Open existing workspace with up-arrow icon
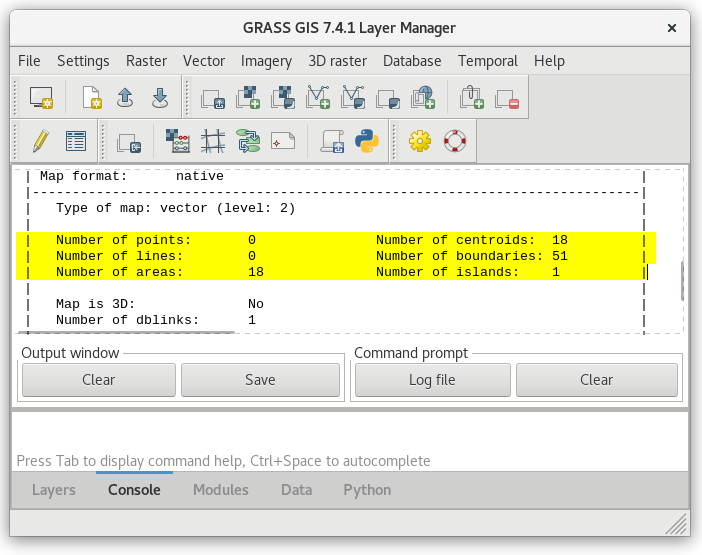The image size is (702, 555). point(125,97)
